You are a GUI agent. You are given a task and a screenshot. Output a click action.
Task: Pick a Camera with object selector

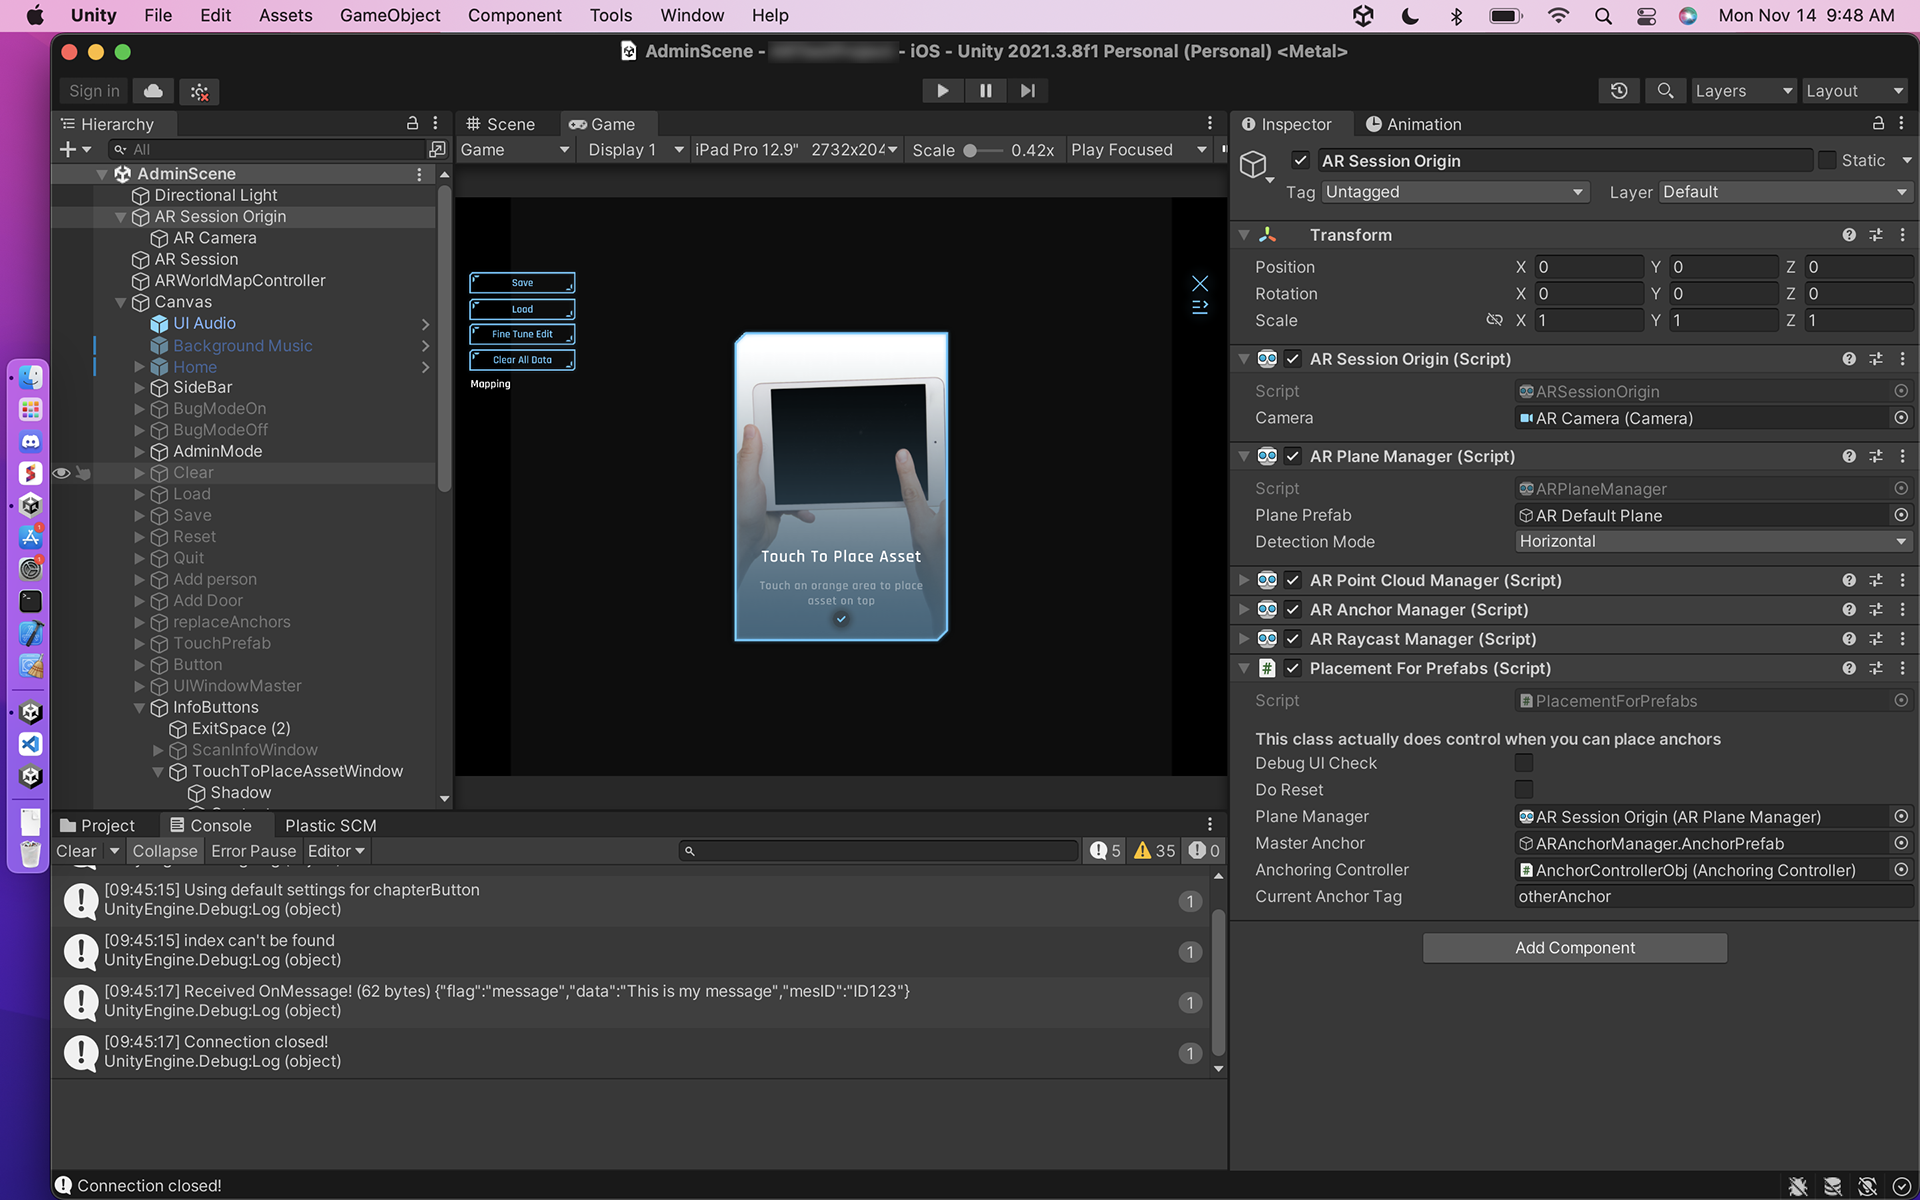point(1901,418)
